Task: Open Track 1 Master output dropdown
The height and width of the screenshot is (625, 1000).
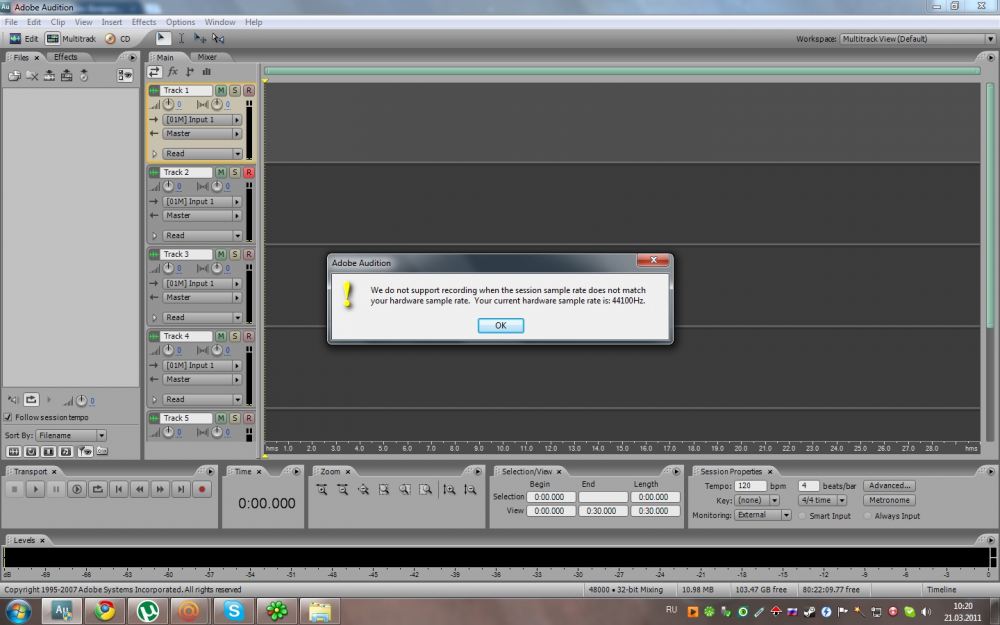Action: [202, 134]
